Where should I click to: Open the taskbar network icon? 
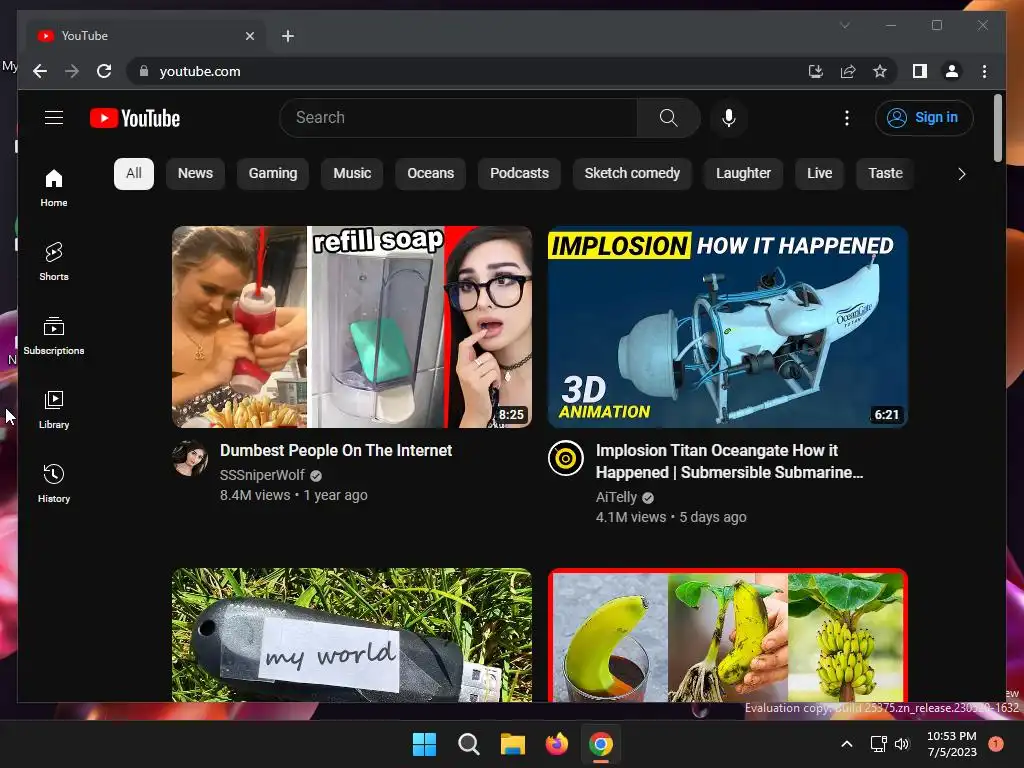click(879, 744)
